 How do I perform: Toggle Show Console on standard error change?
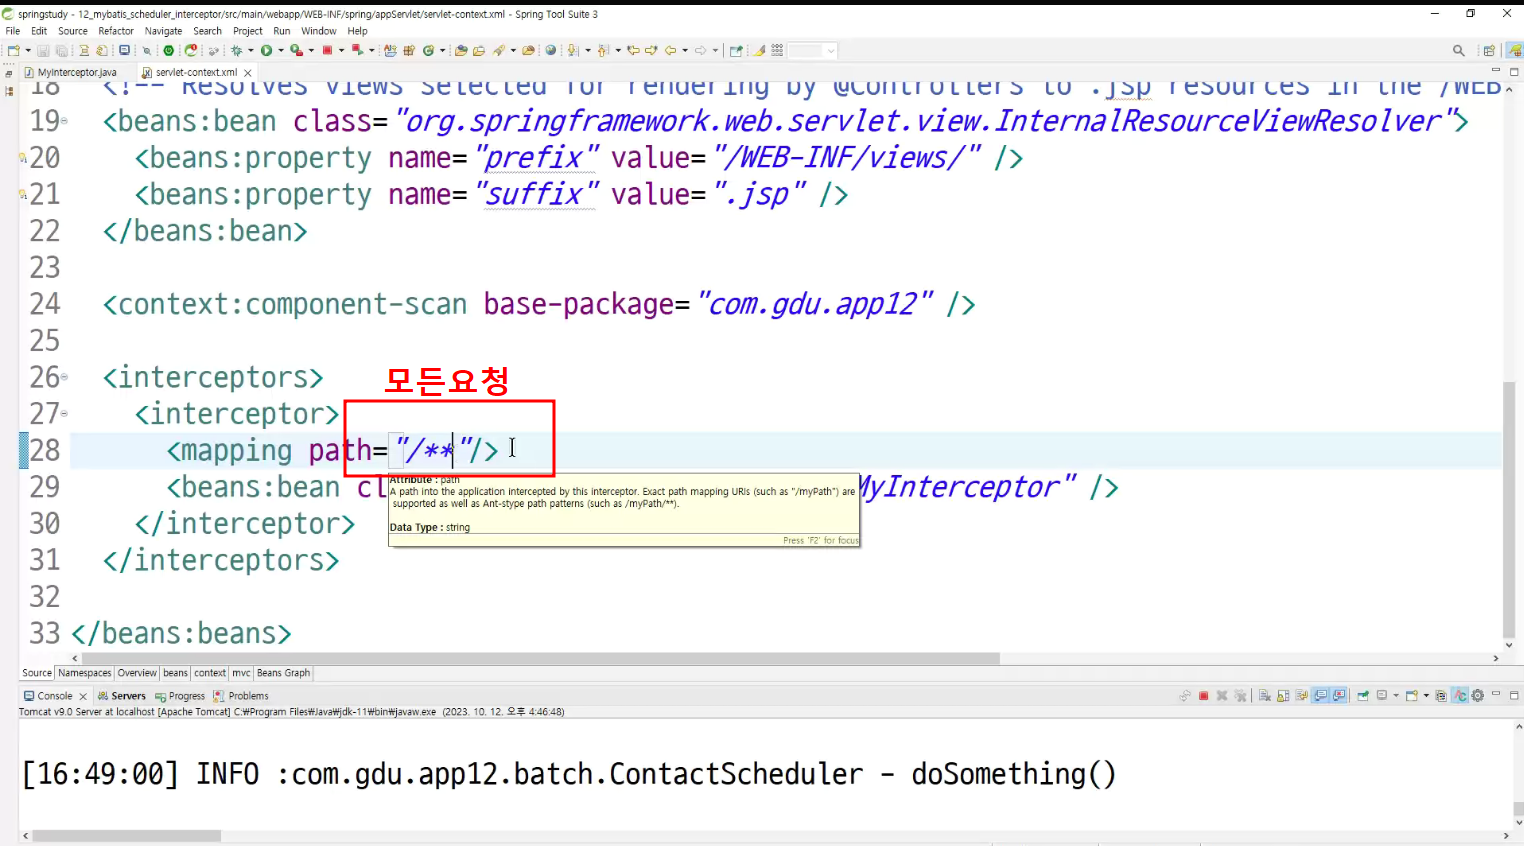click(1339, 696)
